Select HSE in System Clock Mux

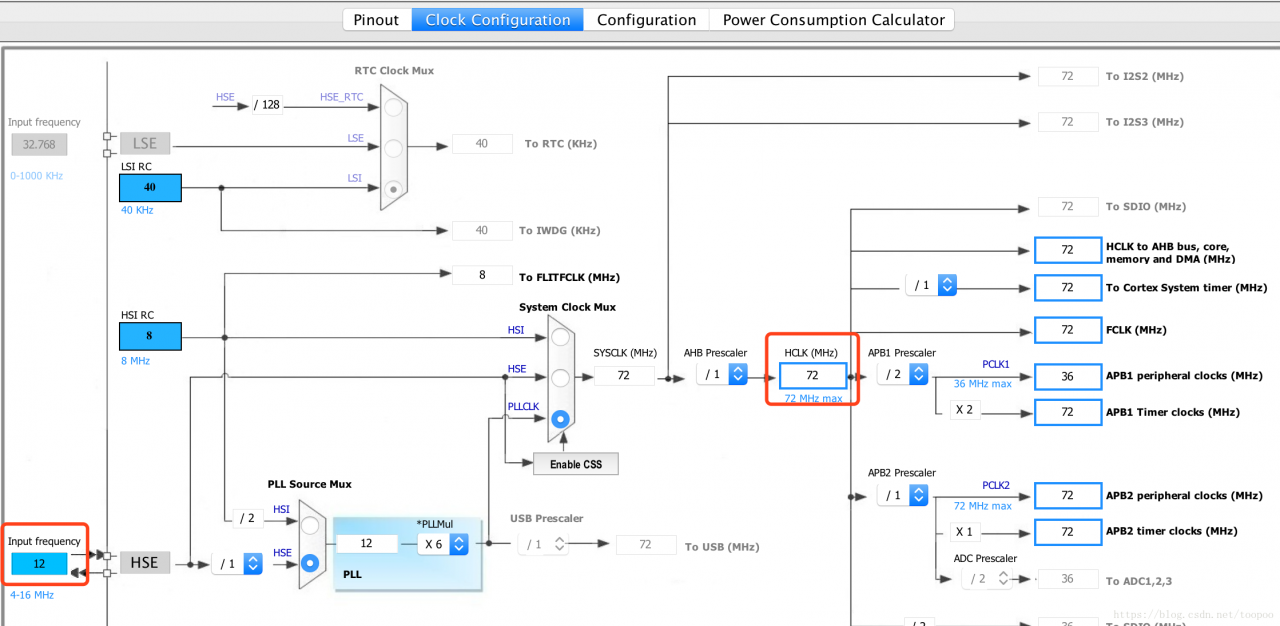[561, 378]
